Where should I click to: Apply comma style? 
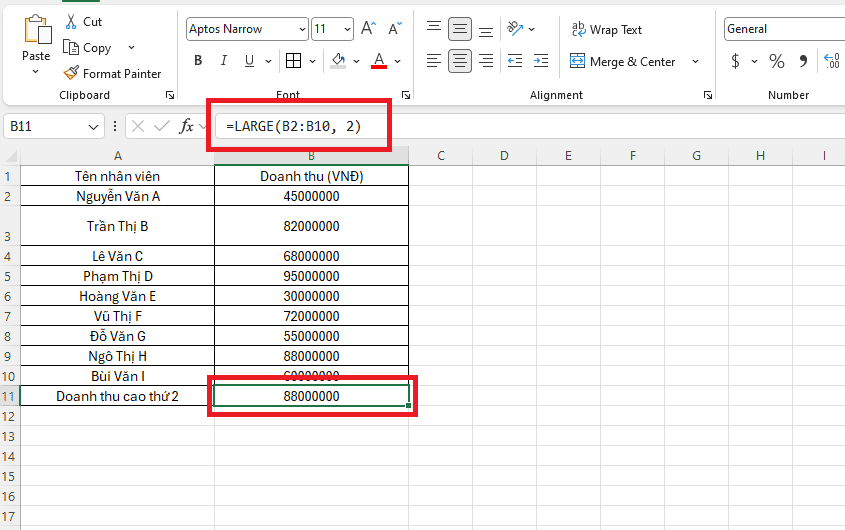click(x=803, y=61)
